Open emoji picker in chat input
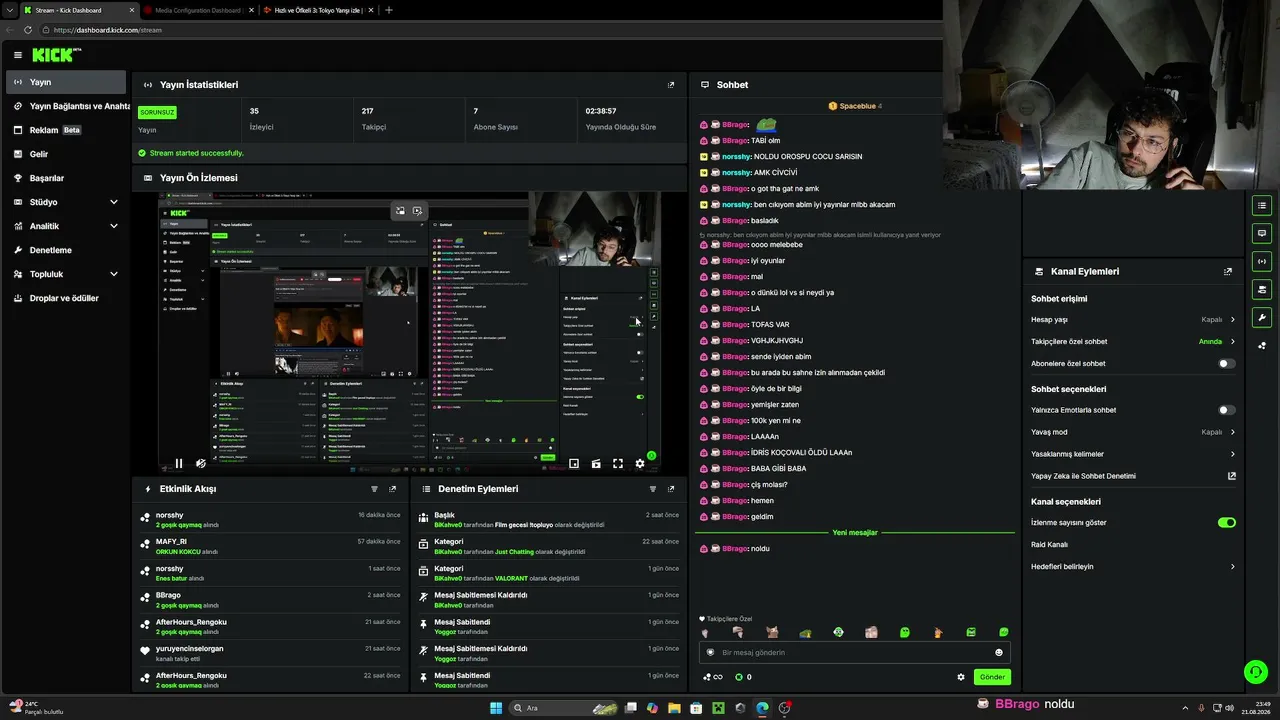The height and width of the screenshot is (720, 1280). [998, 652]
